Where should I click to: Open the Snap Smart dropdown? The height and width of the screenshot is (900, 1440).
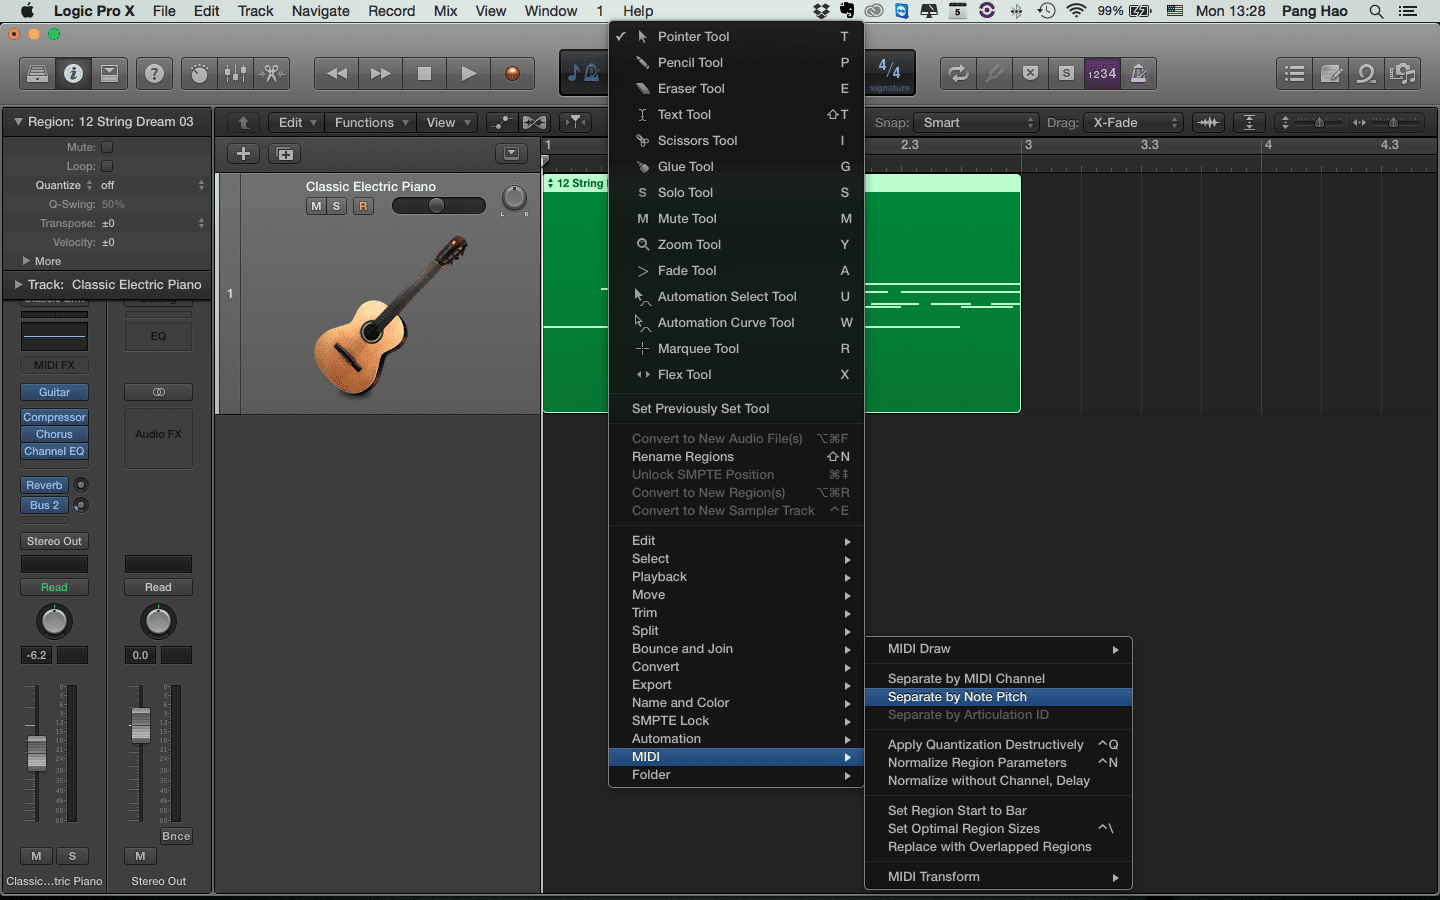(977, 122)
